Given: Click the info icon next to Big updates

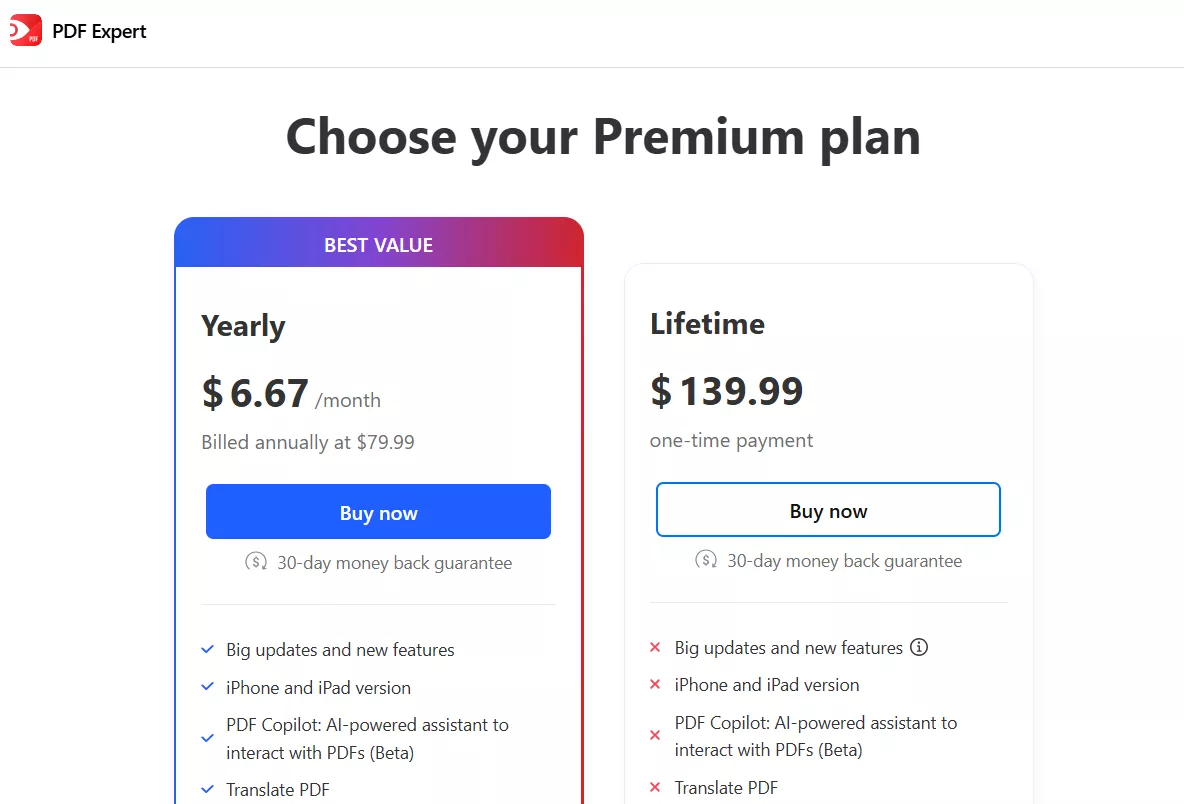Looking at the screenshot, I should [x=919, y=647].
